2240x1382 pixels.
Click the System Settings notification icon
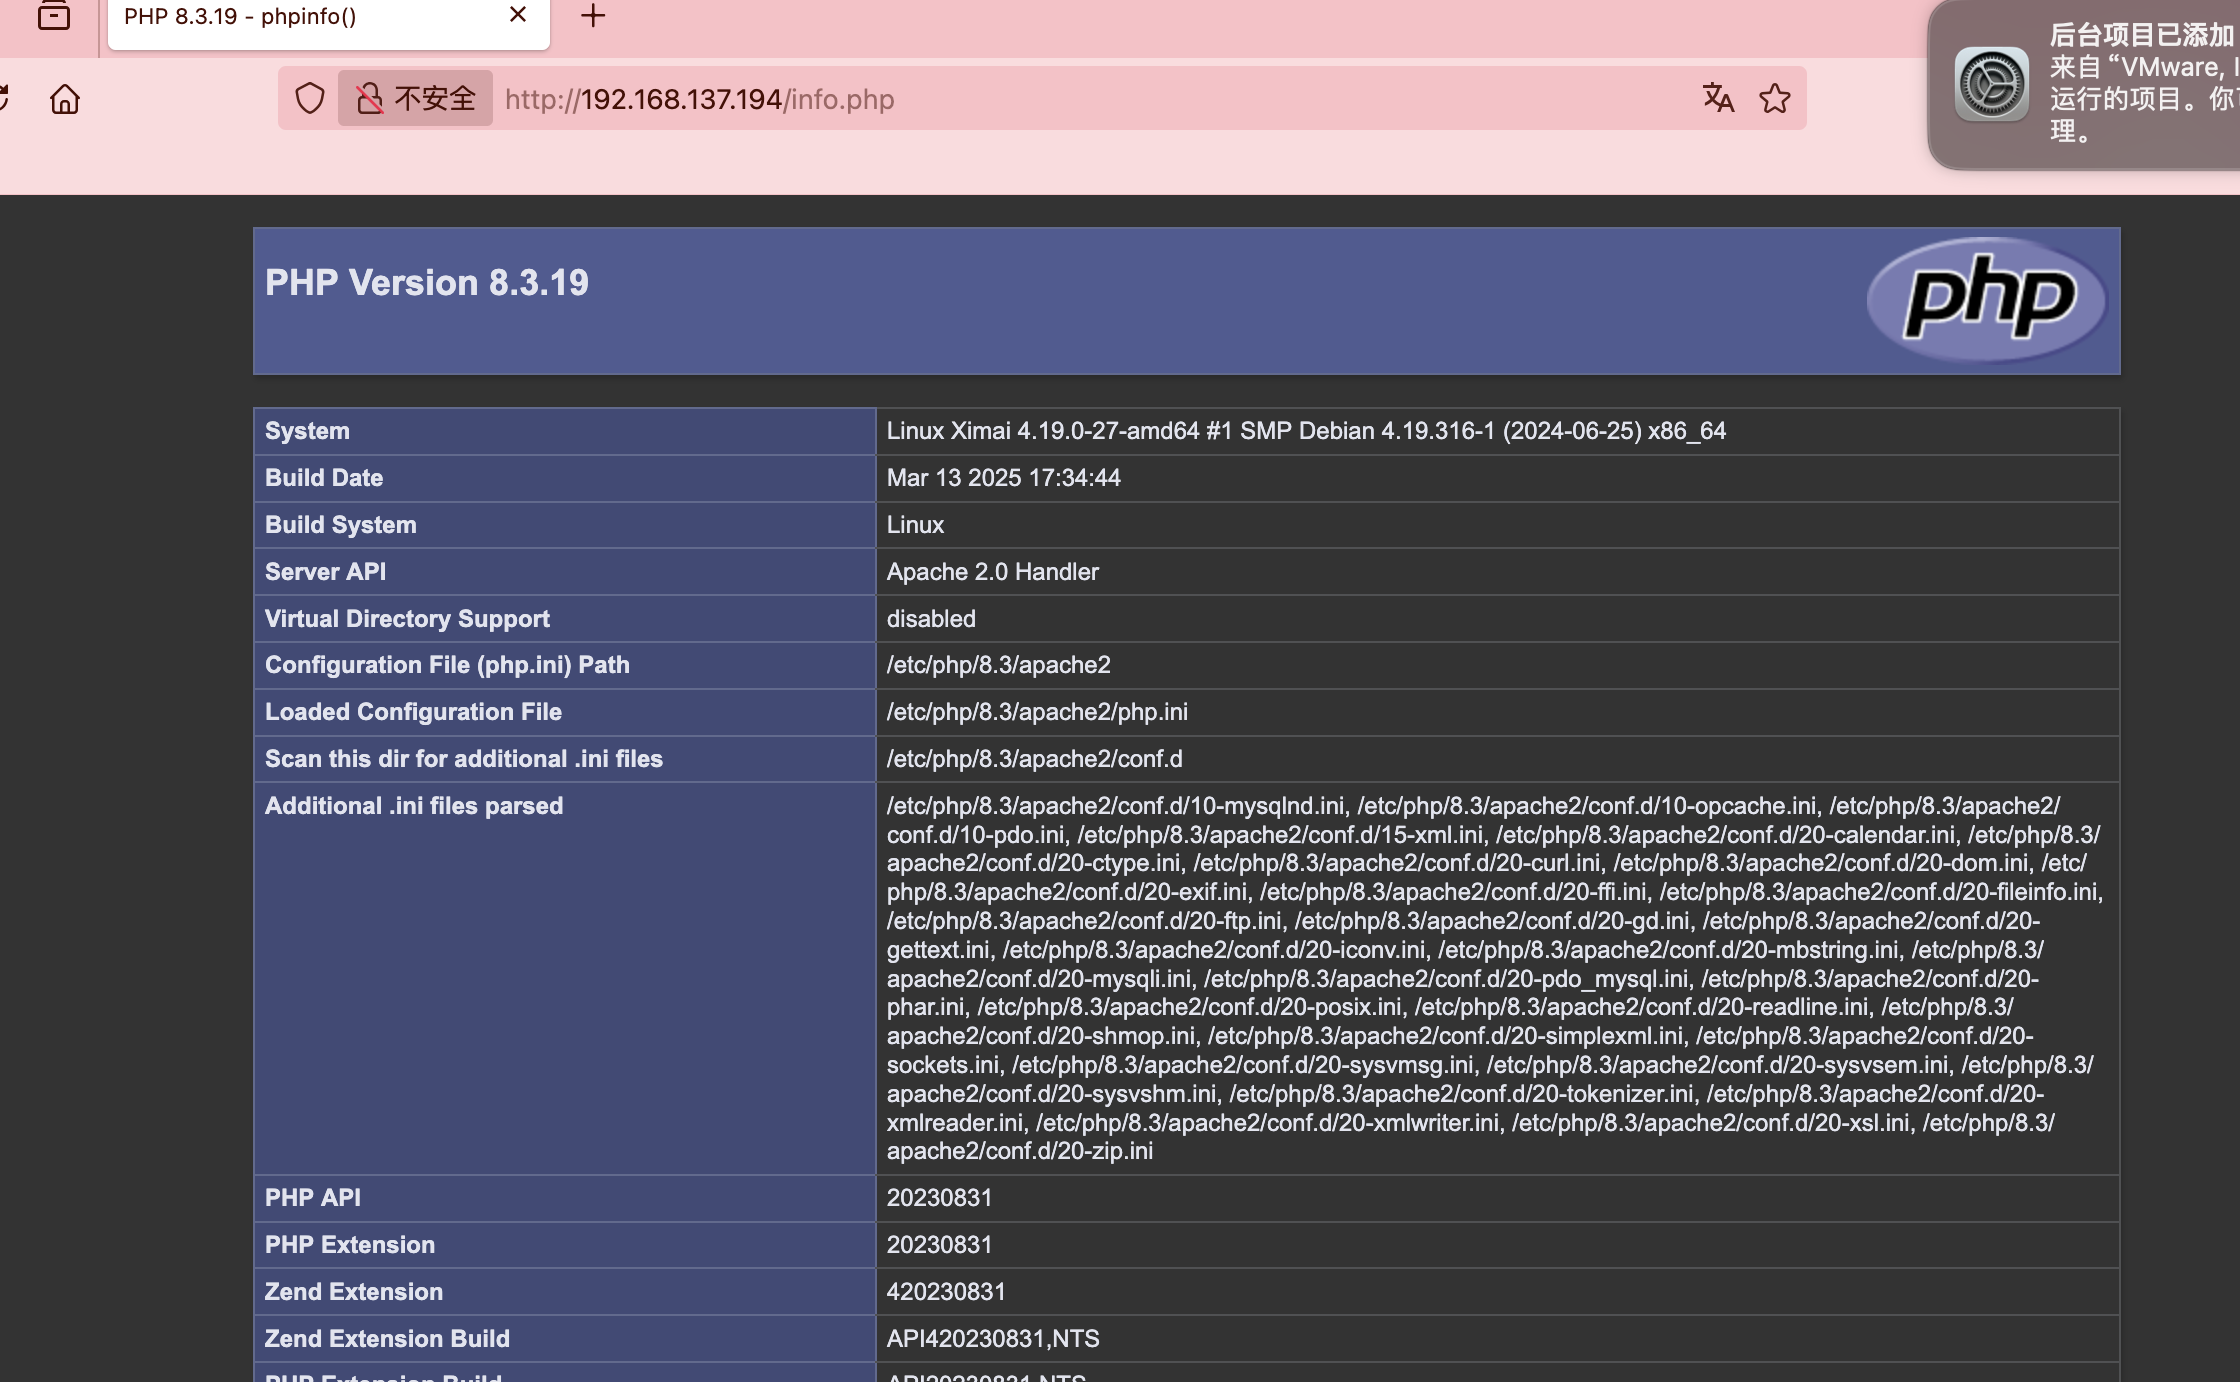[1991, 84]
